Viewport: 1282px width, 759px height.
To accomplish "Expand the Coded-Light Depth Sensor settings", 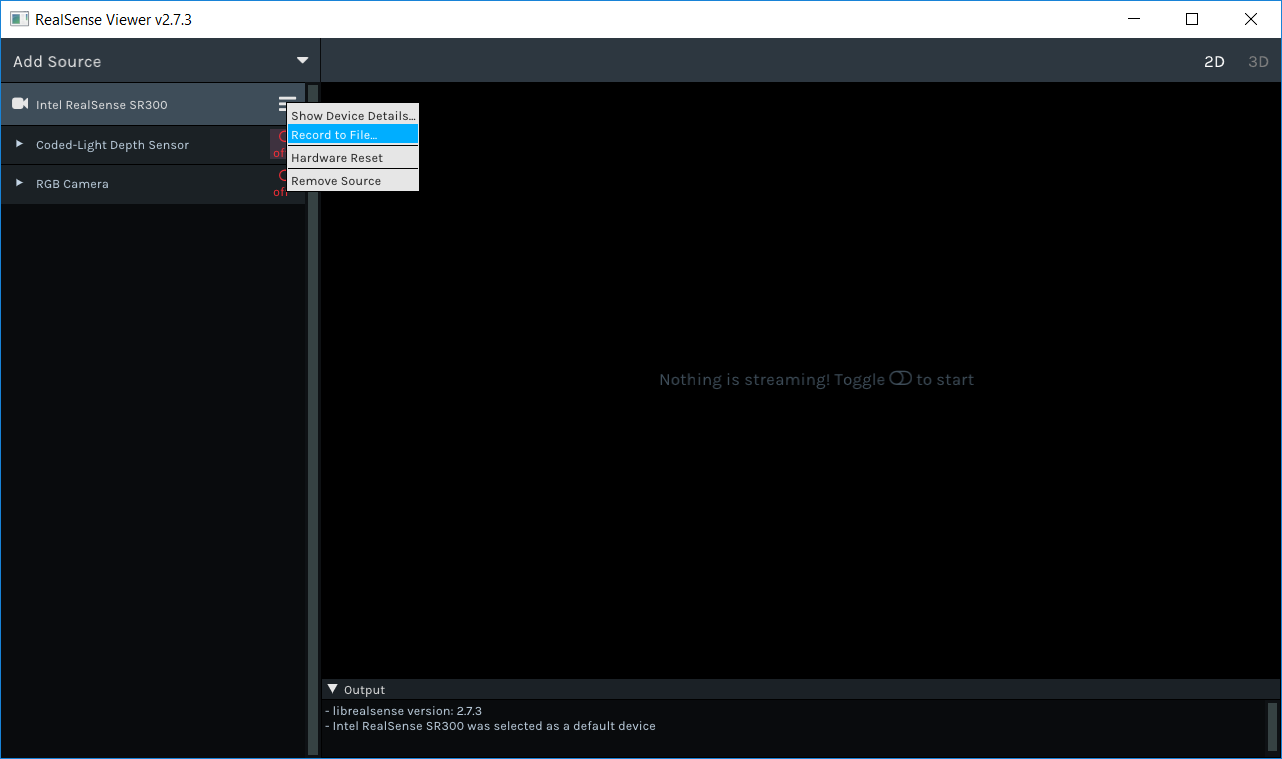I will [19, 144].
